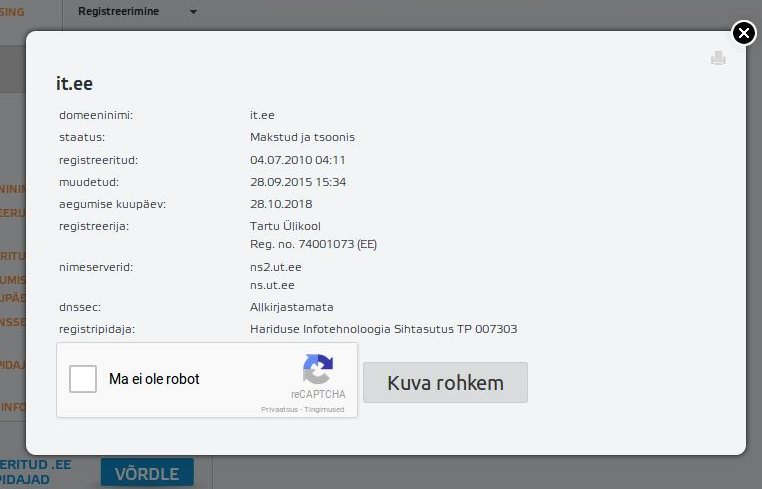Screen dimensions: 762x489
Task: Tick the 'Ma ei ole robot' checkbox
Action: (x=83, y=379)
